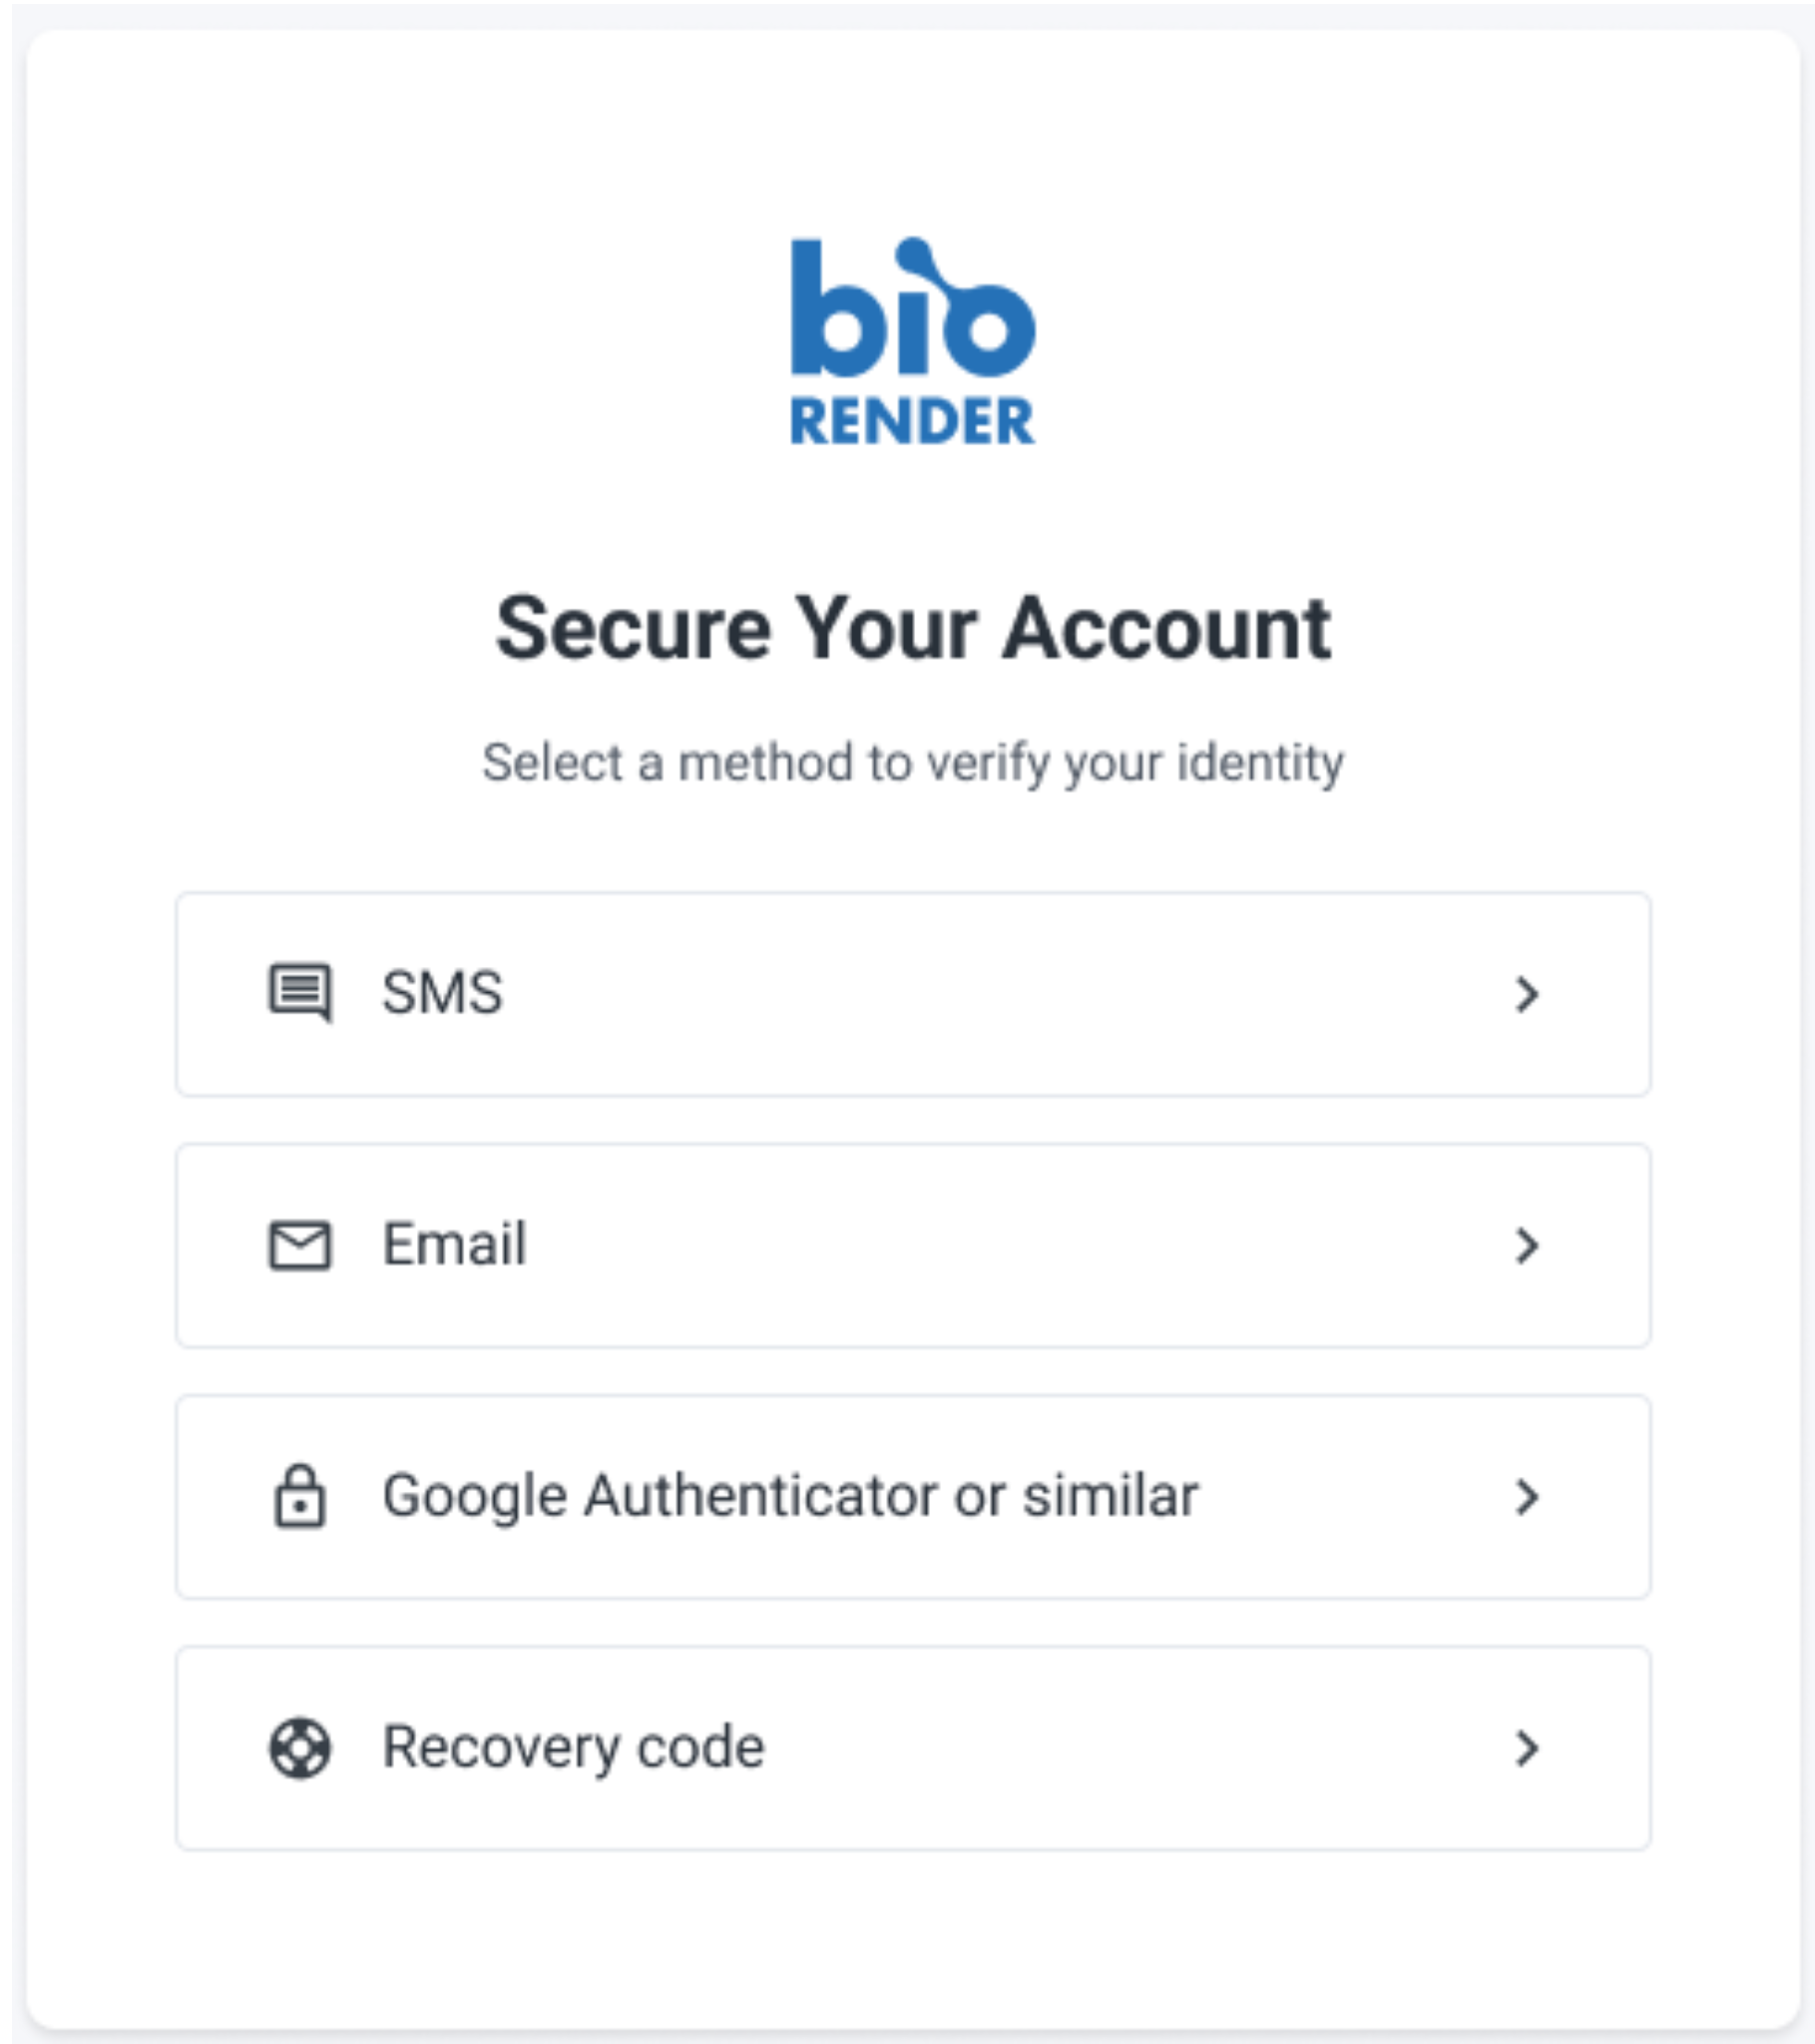1815x2044 pixels.
Task: Click empty space in Recovery code row
Action: click(1100, 1748)
